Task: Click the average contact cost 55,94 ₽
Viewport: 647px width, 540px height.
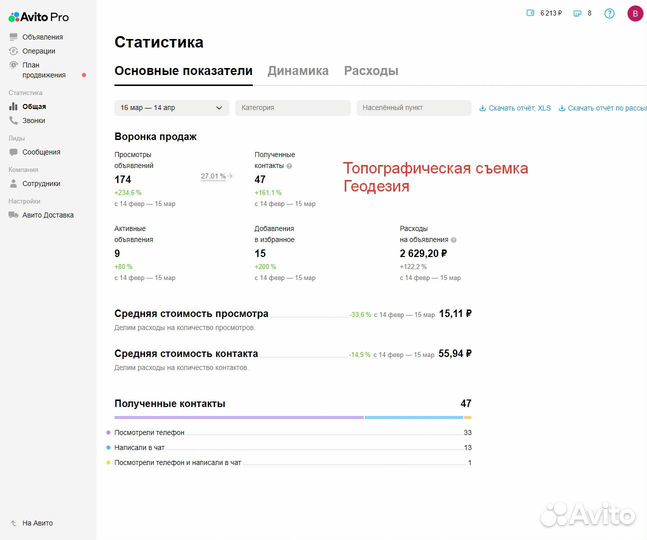Action: coord(455,354)
